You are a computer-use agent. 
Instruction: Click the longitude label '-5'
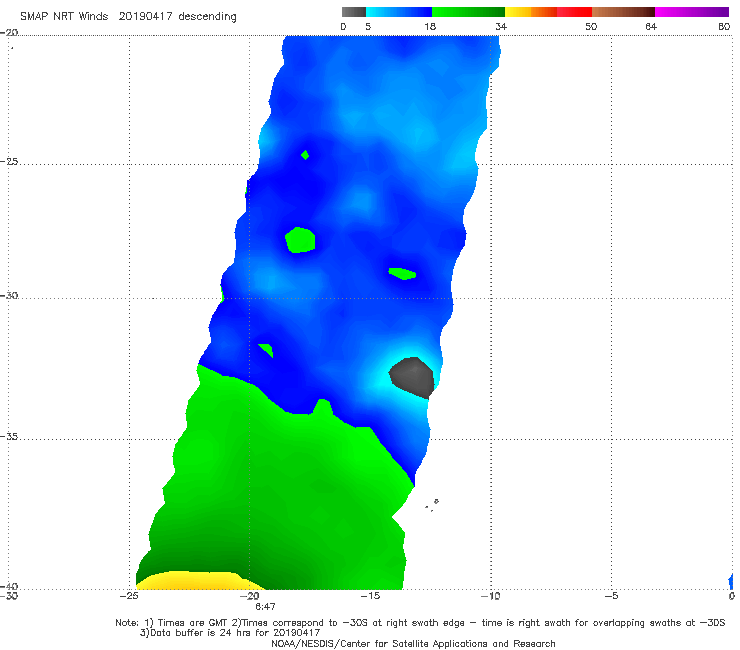[x=611, y=596]
